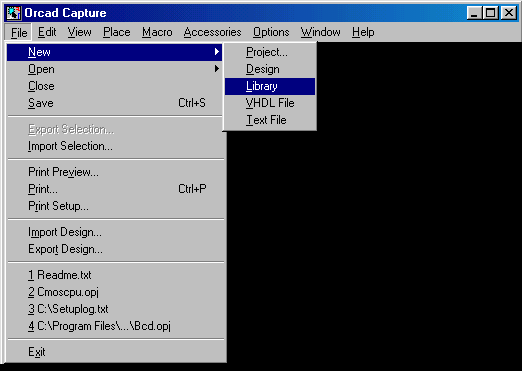Select Print... menu item
Screen dimensions: 522x371
coord(116,189)
